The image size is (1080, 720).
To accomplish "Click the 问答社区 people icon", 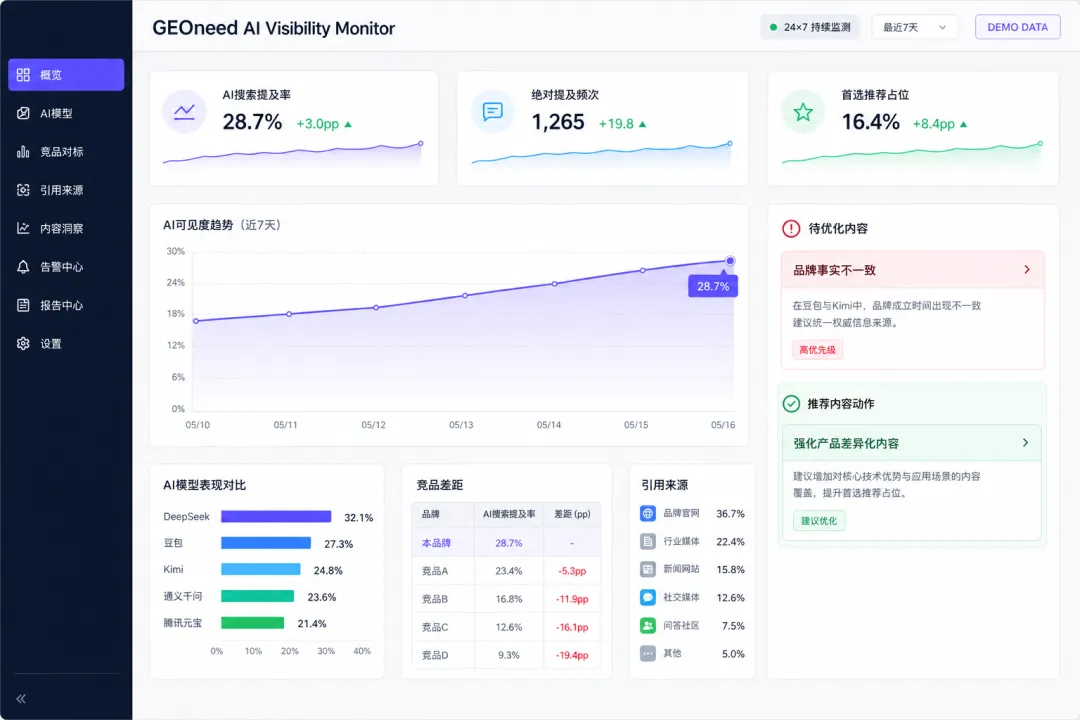I will click(x=647, y=626).
